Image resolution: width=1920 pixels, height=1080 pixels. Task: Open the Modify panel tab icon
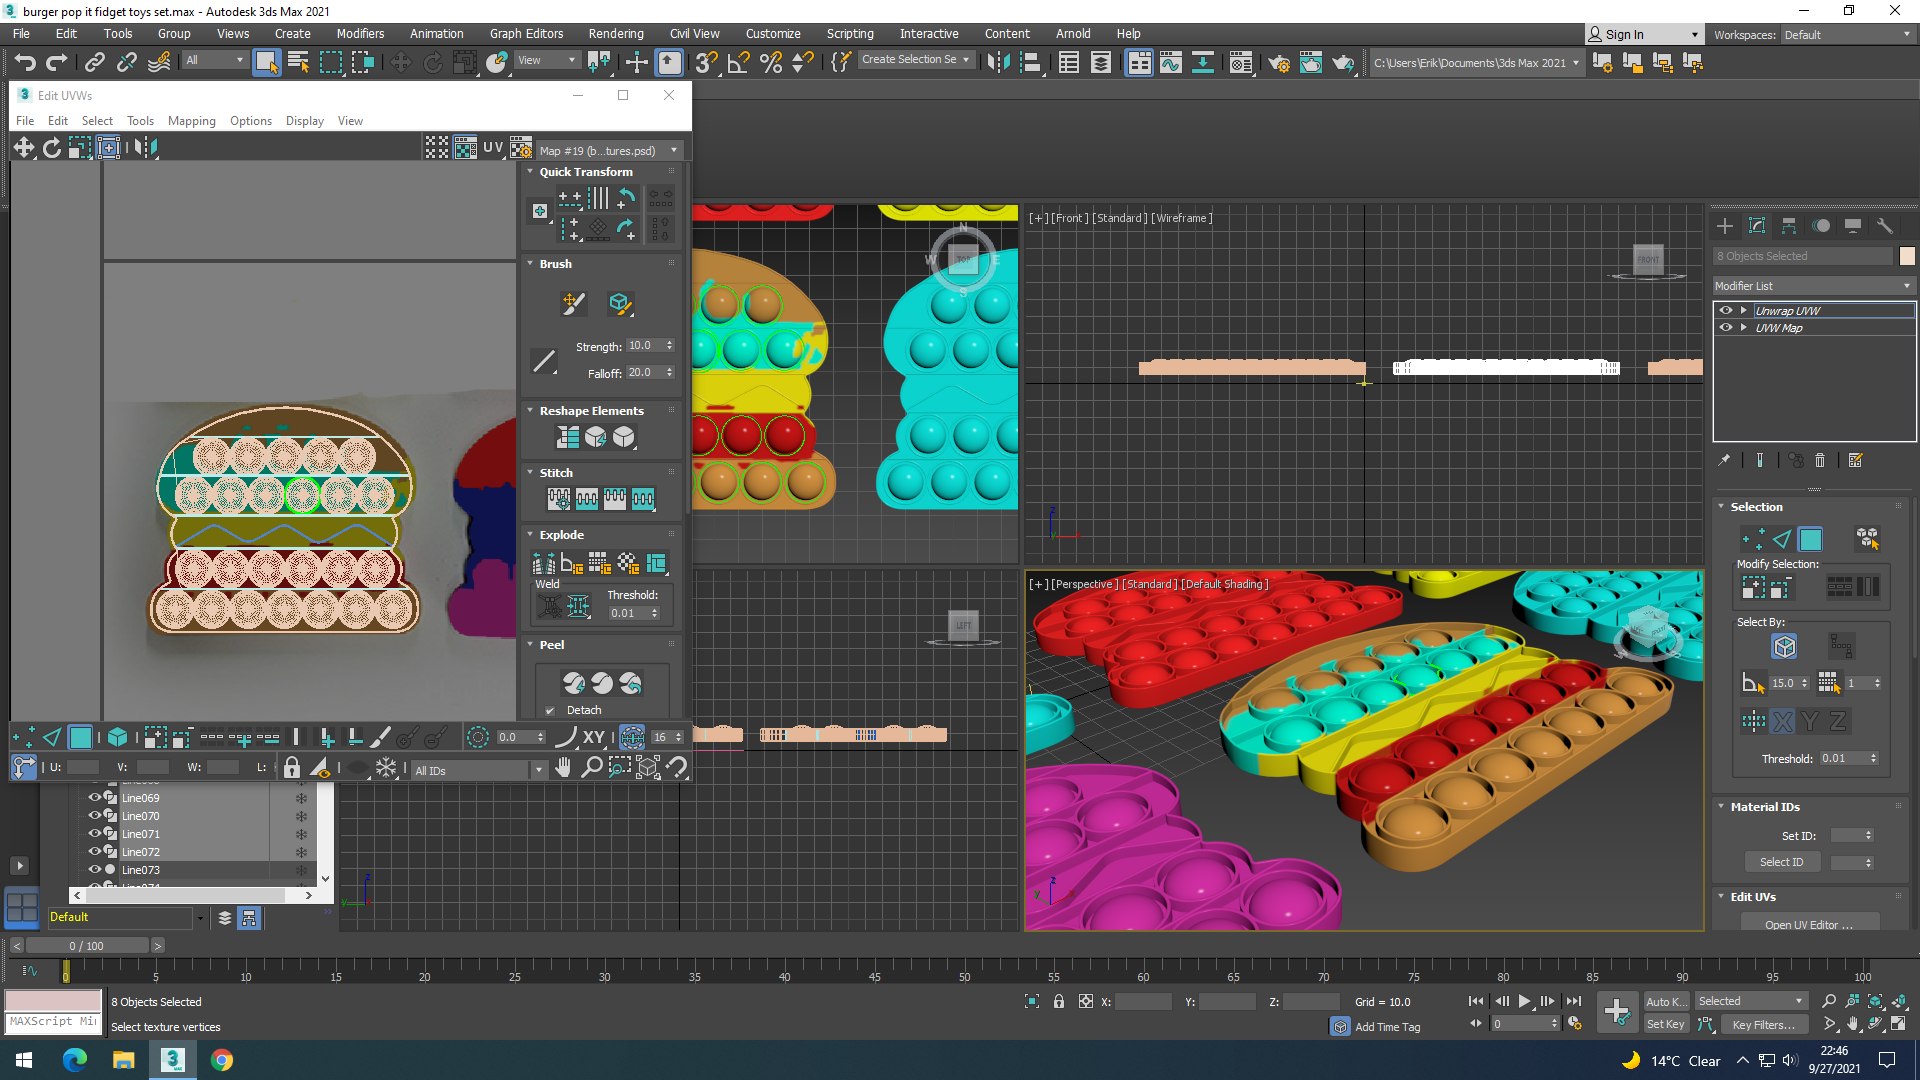(1757, 226)
